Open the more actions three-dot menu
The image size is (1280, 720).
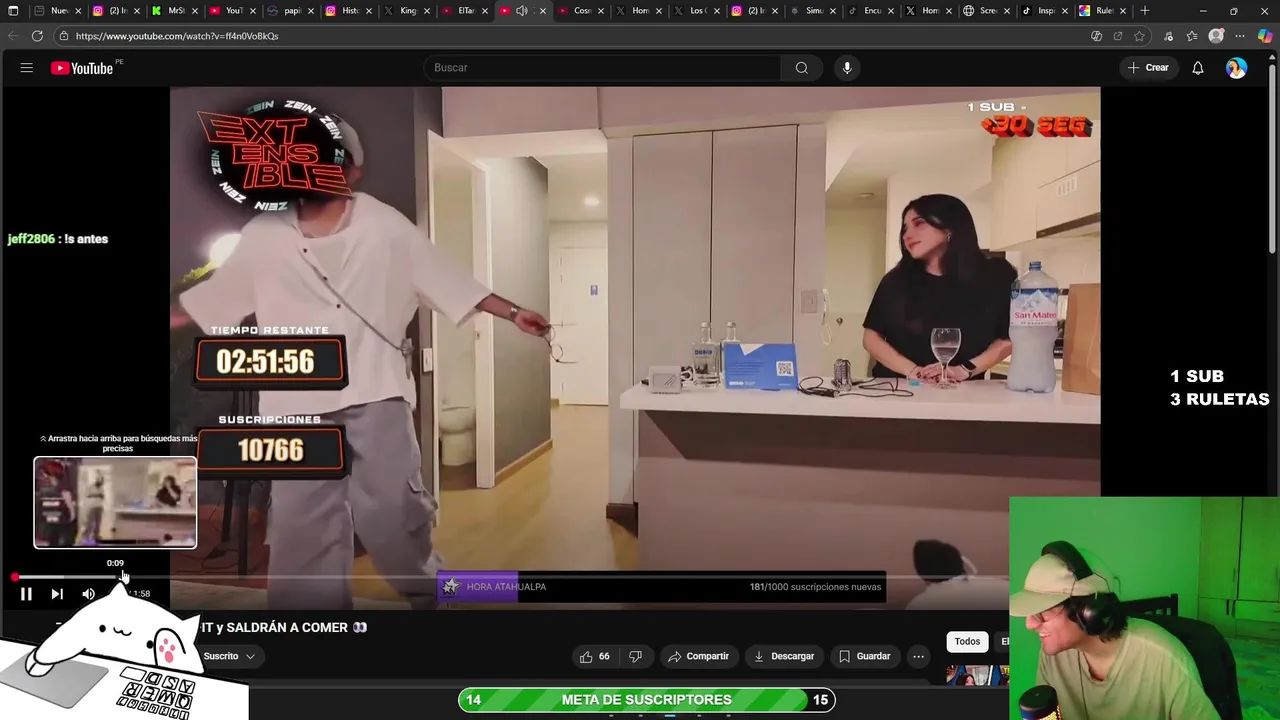coord(918,656)
